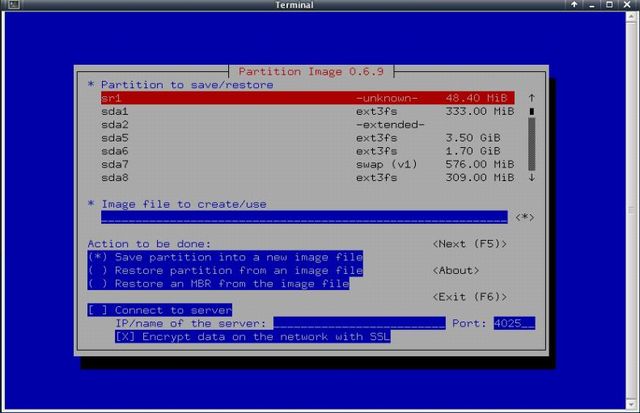Focus the Port field showing 4025
Image resolution: width=640 pixels, height=413 pixels.
point(514,323)
